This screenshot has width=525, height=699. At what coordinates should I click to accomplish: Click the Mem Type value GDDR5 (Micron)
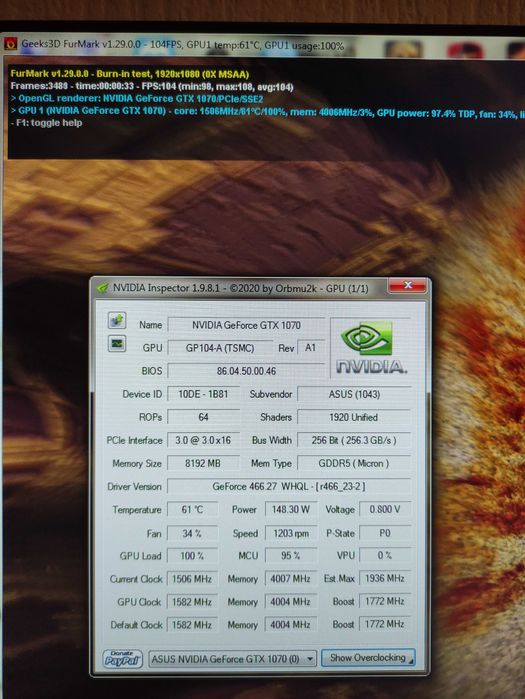[354, 464]
